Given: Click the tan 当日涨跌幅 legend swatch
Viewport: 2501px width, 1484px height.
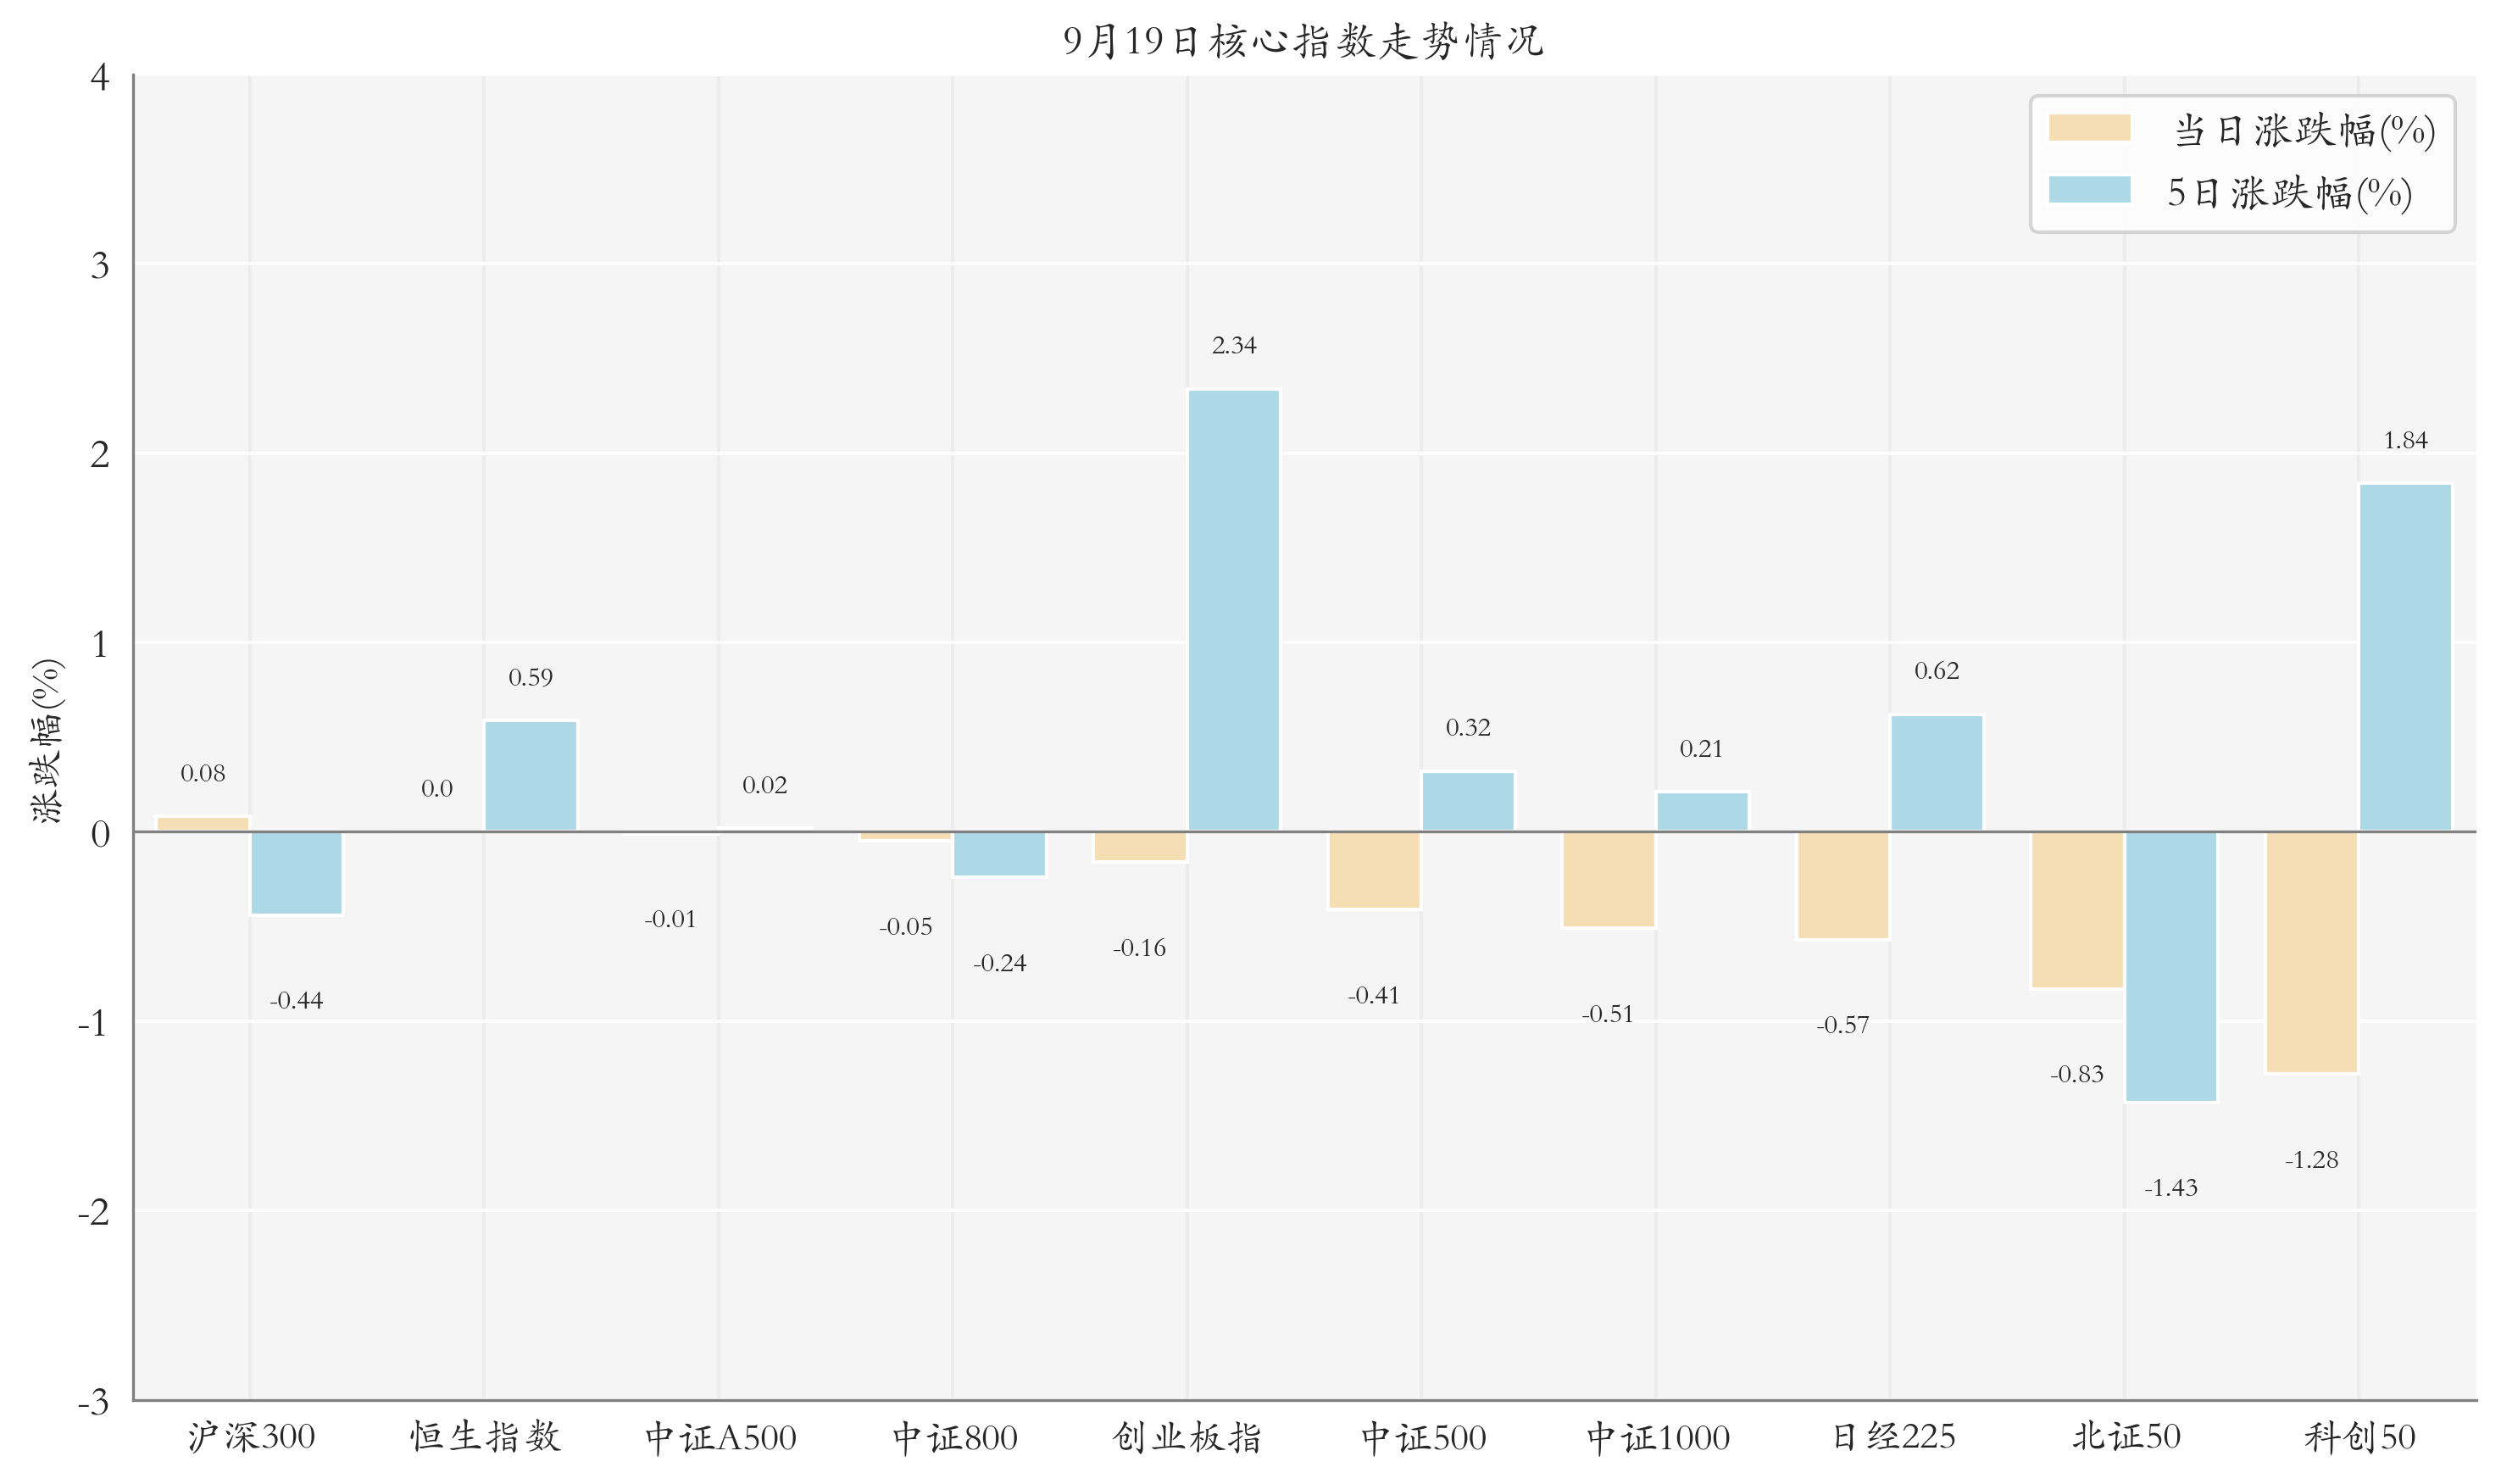Looking at the screenshot, I should (x=2088, y=128).
